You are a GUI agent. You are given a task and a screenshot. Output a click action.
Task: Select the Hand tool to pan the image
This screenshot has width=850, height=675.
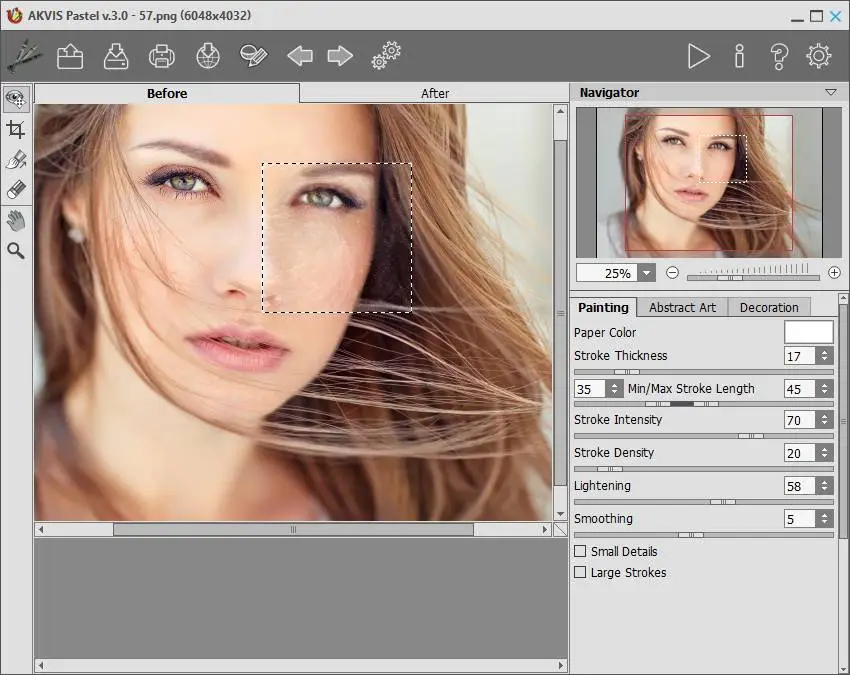coord(16,220)
